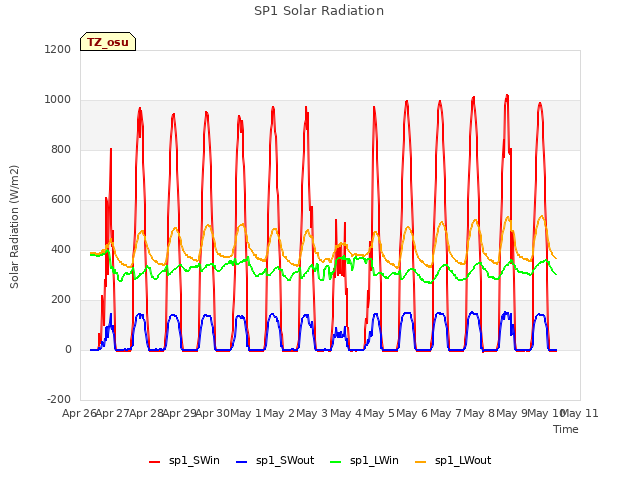This screenshot has height=480, width=640.
Task: Click the x-axis tick label Apr 26
Action: tap(79, 413)
